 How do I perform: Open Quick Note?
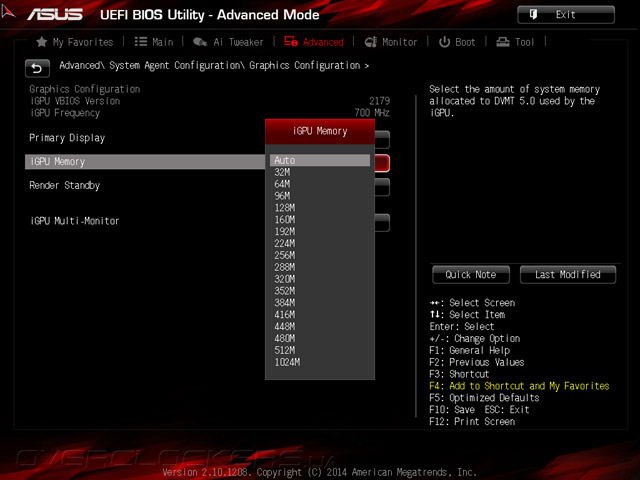point(471,275)
